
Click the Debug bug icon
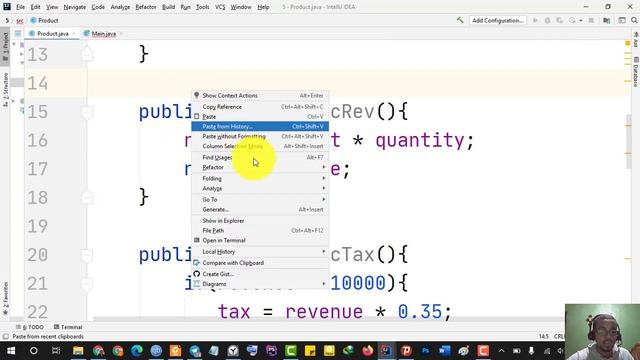[547, 20]
